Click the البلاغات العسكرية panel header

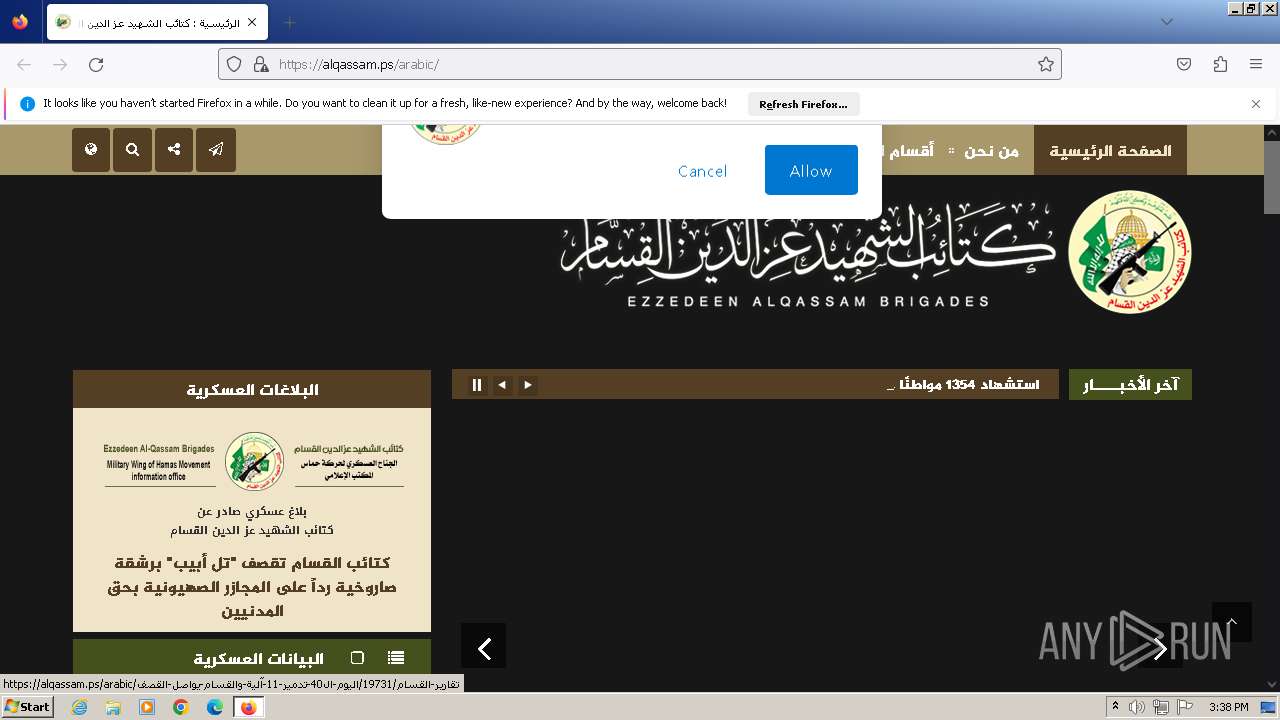tap(252, 389)
